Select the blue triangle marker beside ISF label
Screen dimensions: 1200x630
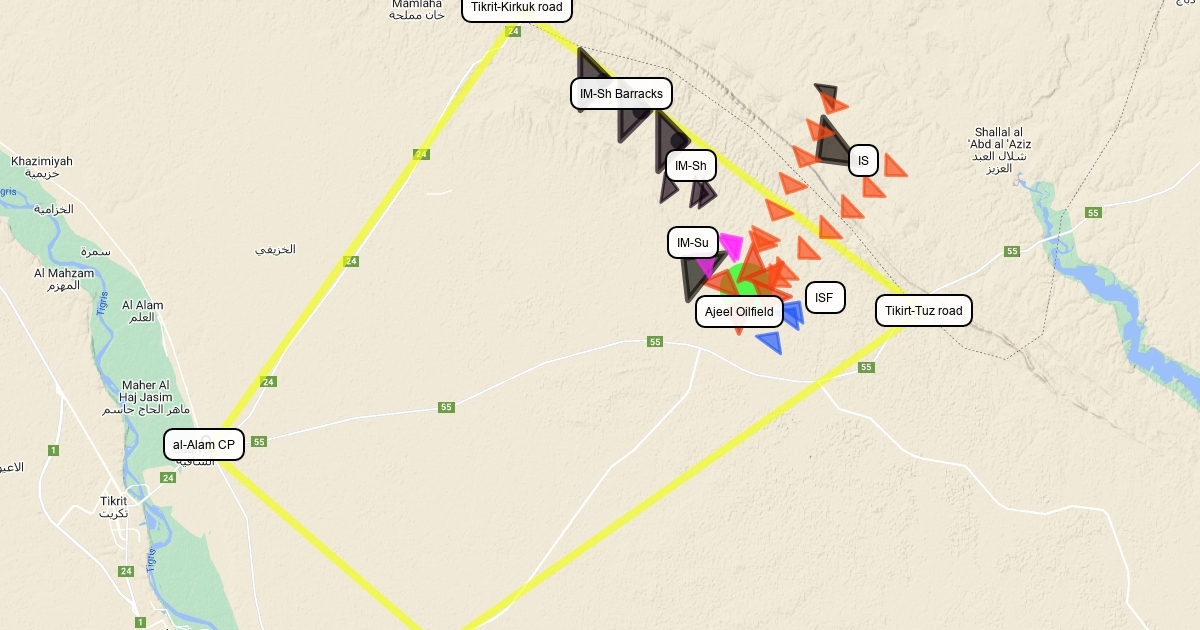pos(792,314)
